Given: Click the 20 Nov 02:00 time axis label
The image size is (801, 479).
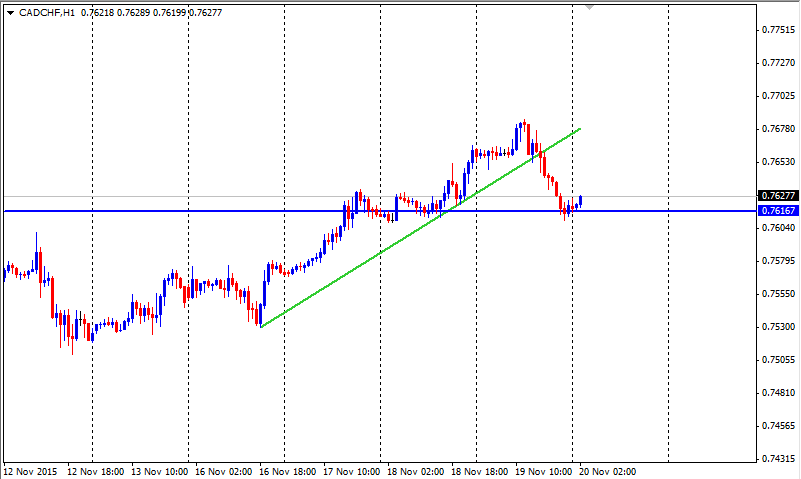Looking at the screenshot, I should pyautogui.click(x=608, y=471).
